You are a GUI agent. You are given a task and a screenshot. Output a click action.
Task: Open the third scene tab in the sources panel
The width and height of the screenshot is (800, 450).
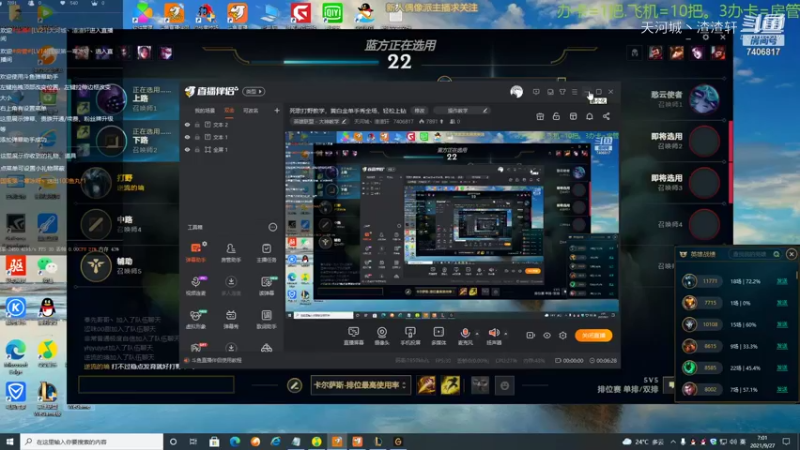pyautogui.click(x=251, y=111)
